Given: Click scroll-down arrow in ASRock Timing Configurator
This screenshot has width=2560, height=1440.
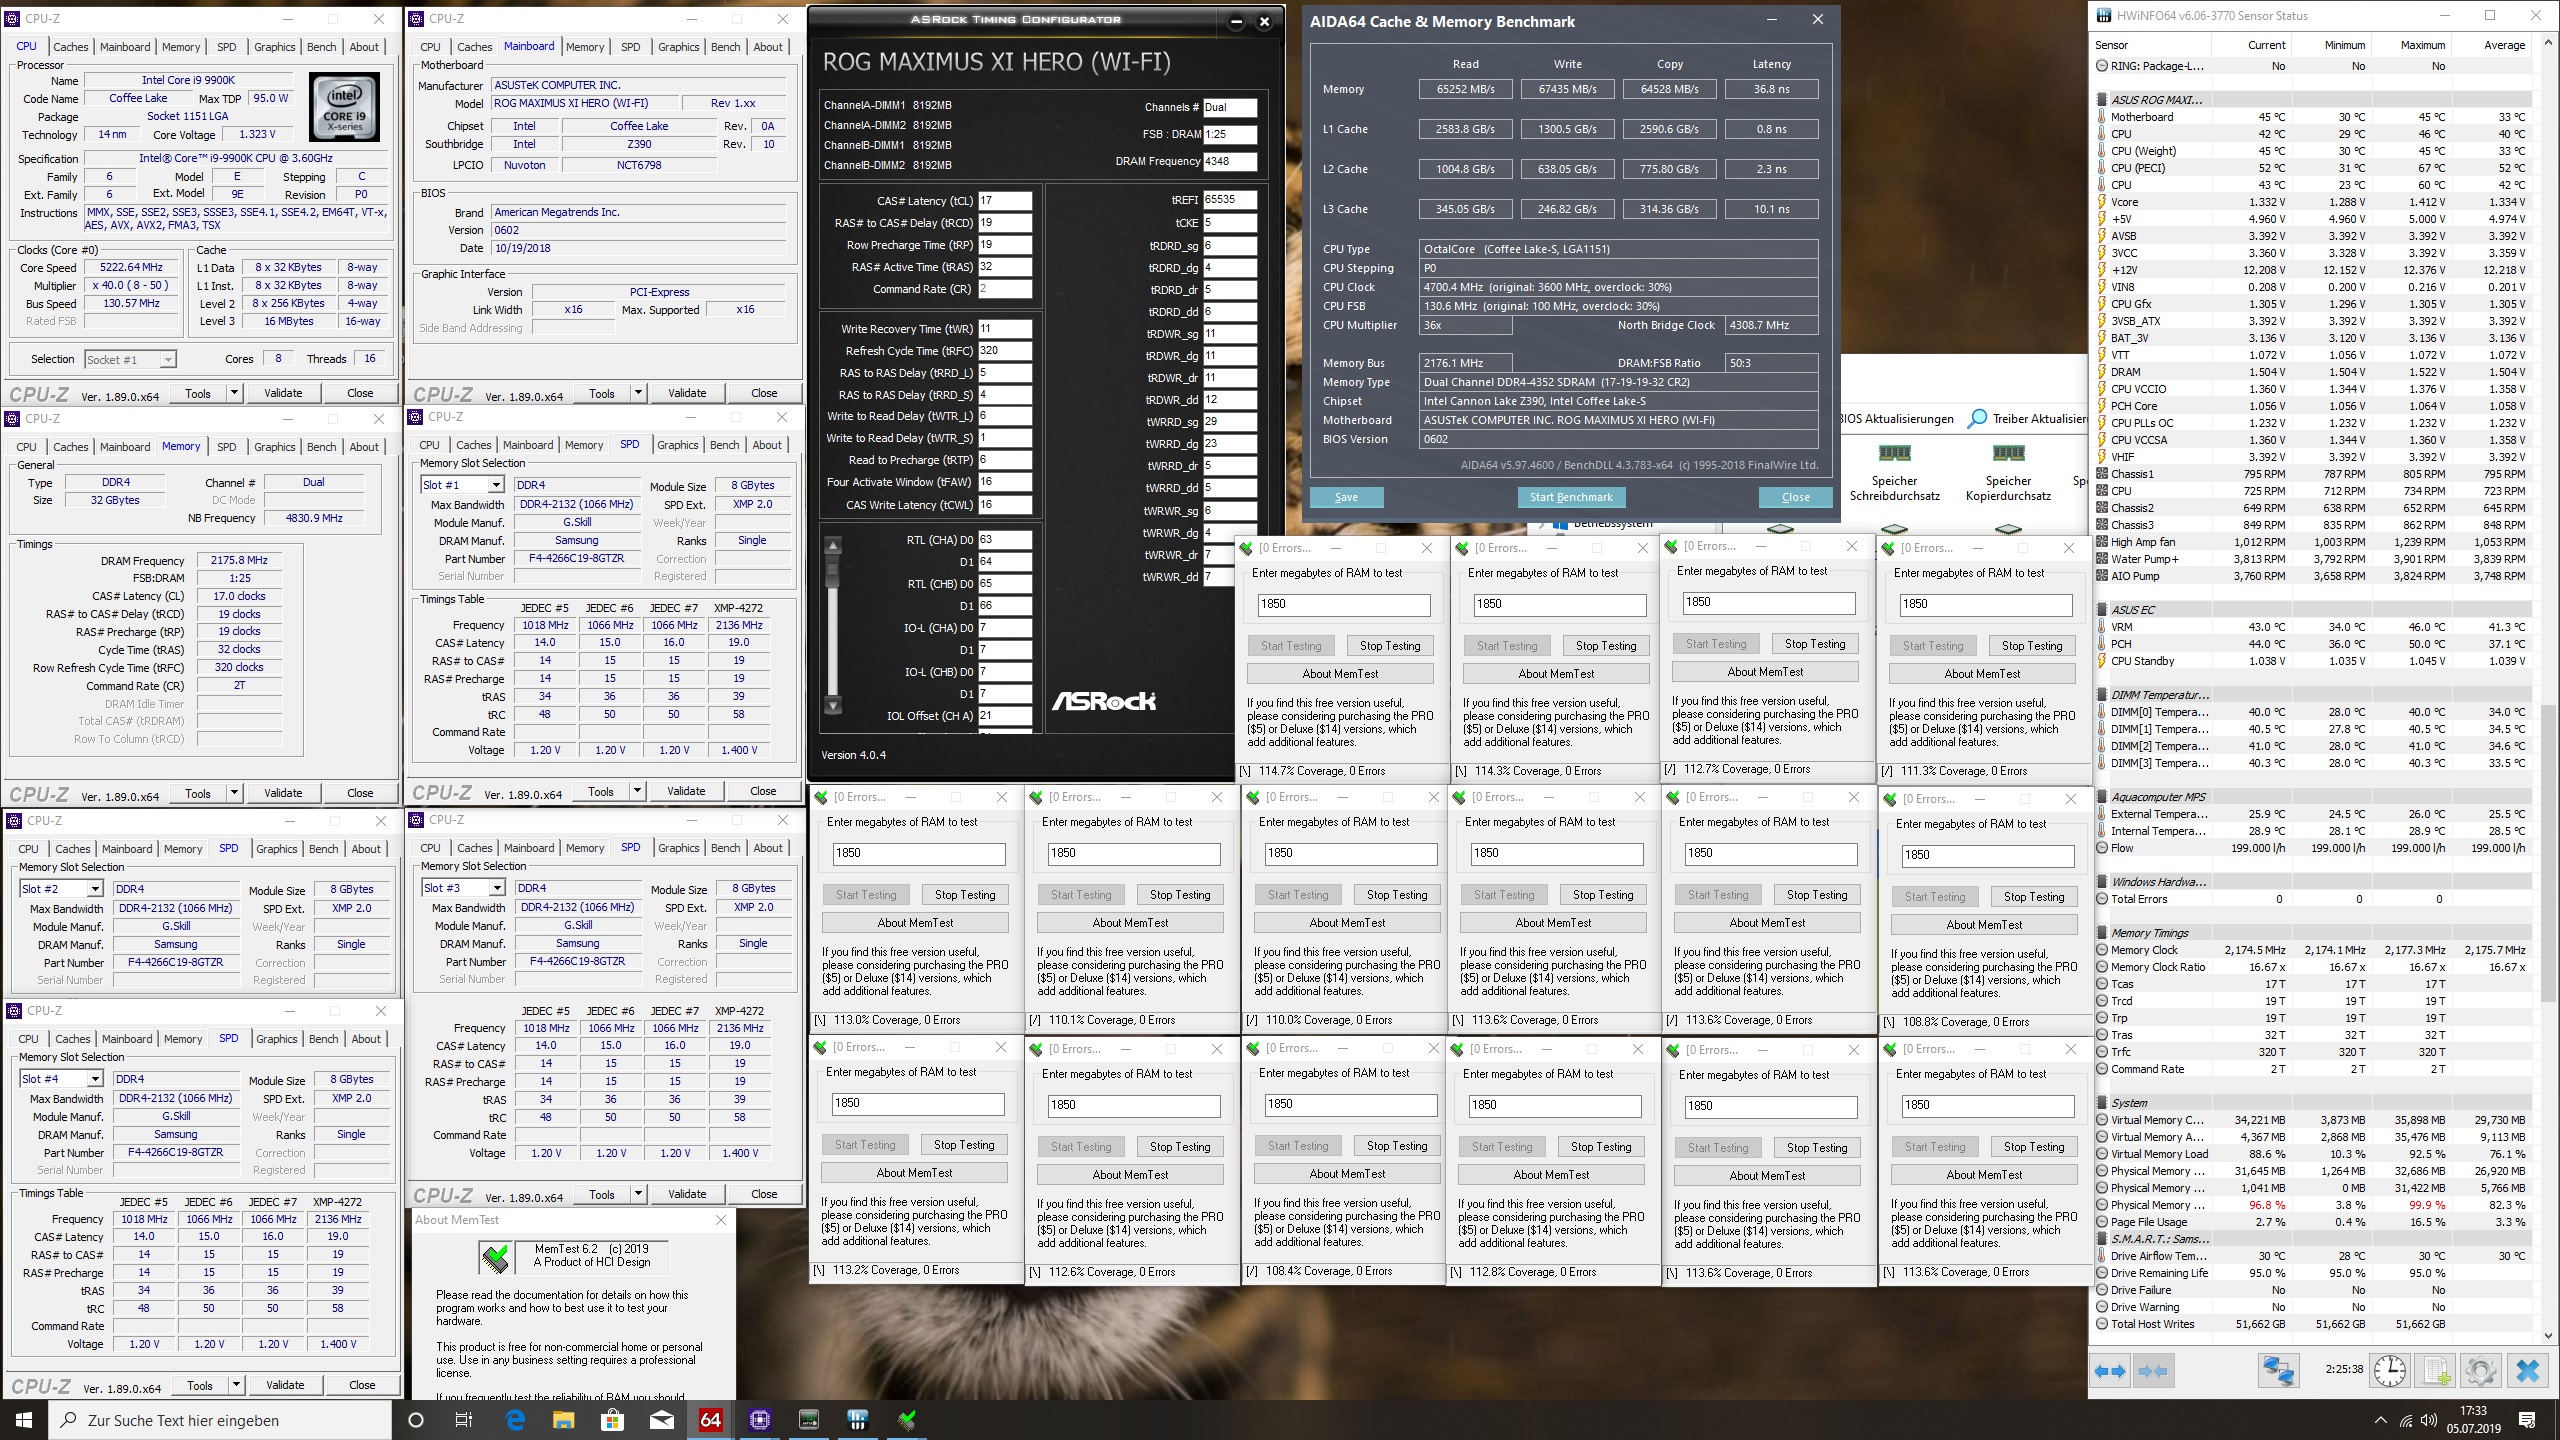Looking at the screenshot, I should coord(833,706).
